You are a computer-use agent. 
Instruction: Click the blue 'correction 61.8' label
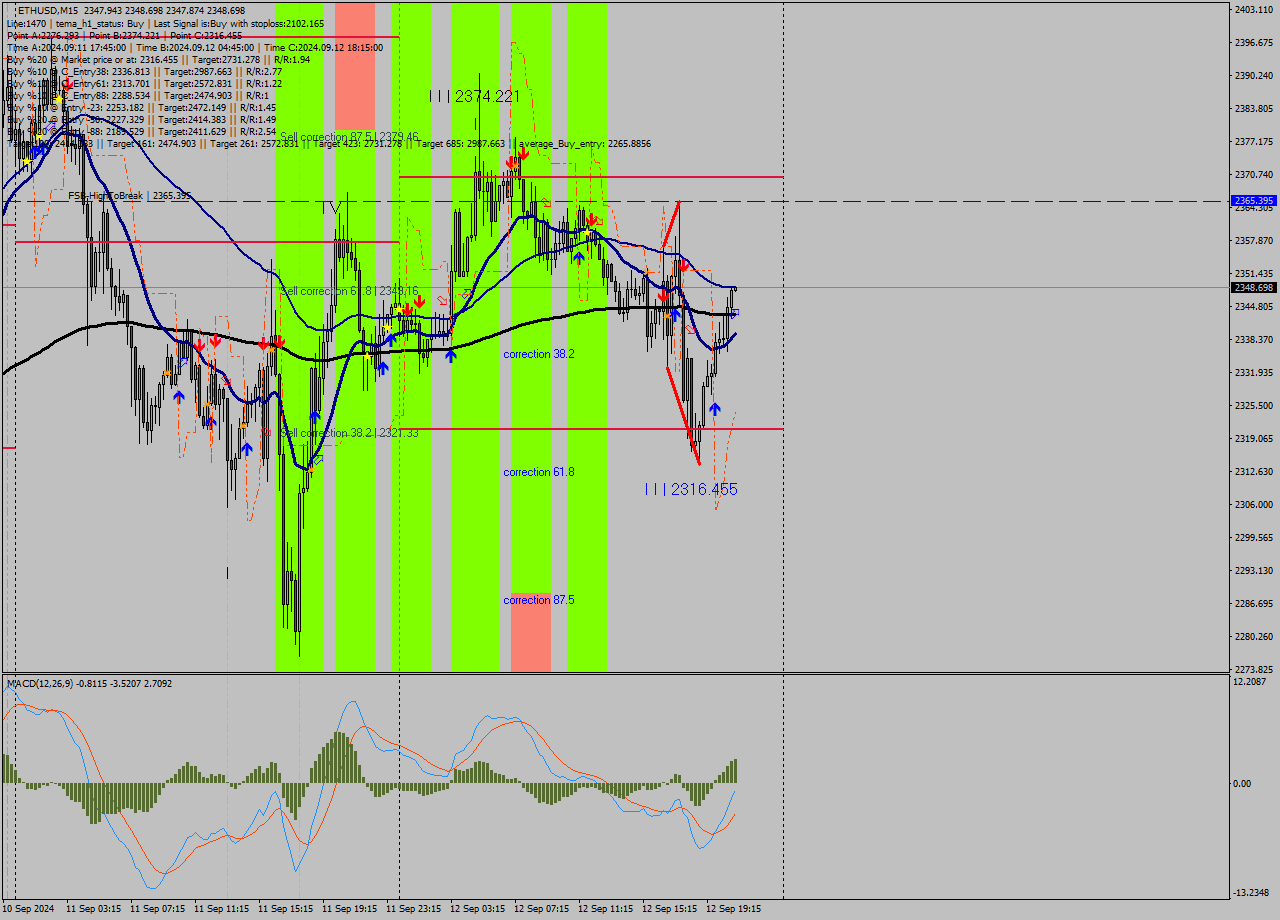539,472
